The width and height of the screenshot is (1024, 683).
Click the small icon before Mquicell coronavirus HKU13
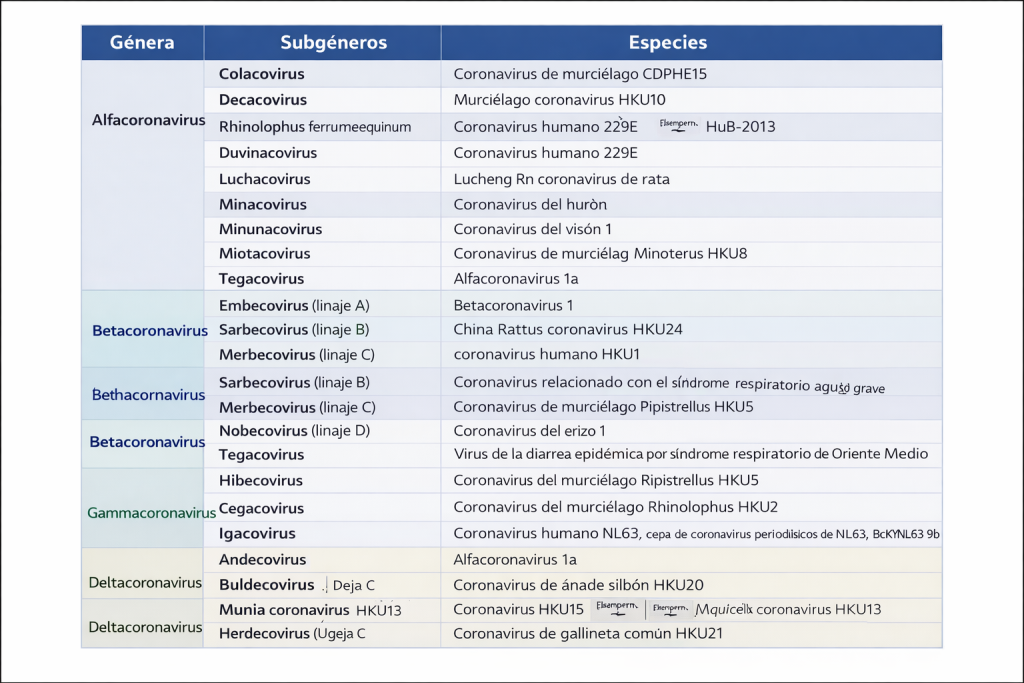click(669, 608)
